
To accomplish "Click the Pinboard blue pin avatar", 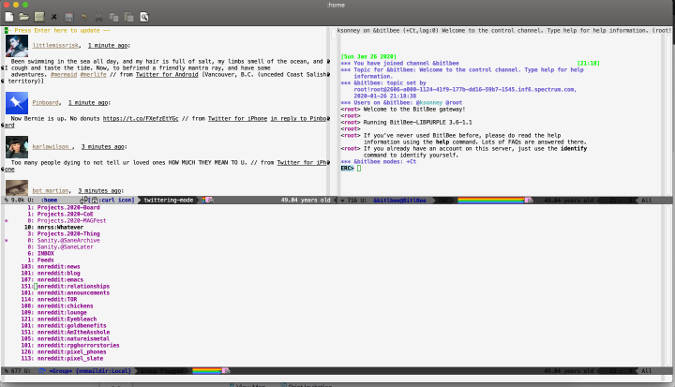I will pyautogui.click(x=17, y=102).
